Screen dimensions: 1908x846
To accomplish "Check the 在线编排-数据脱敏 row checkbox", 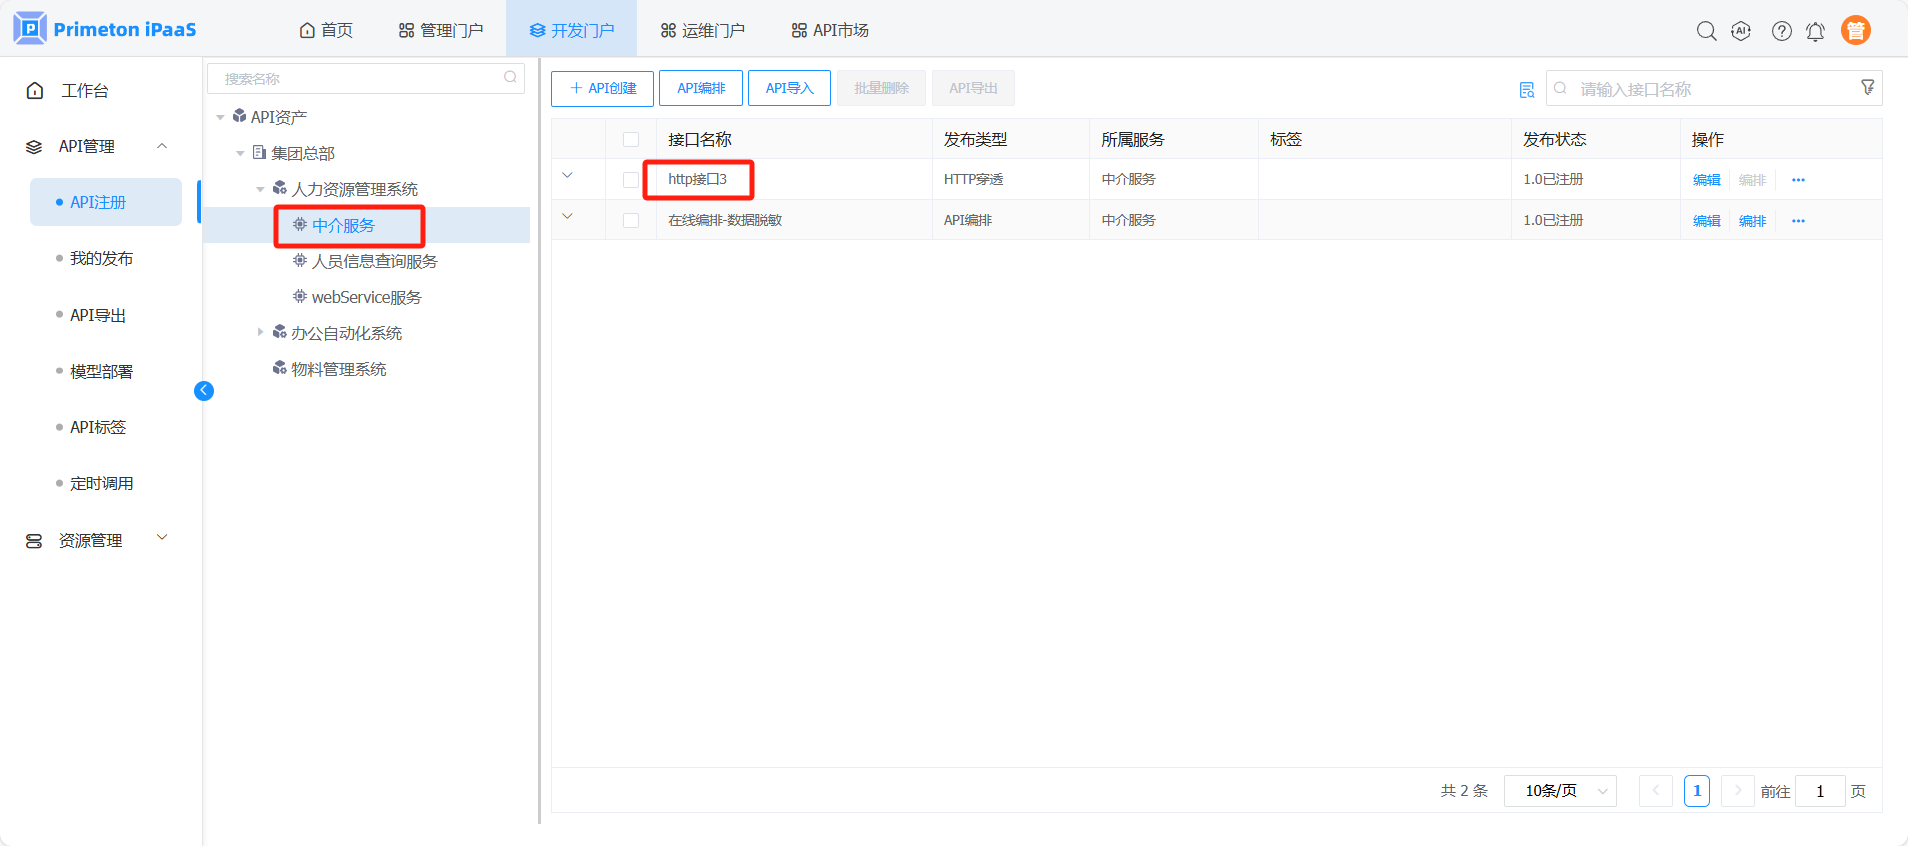I will [x=631, y=220].
